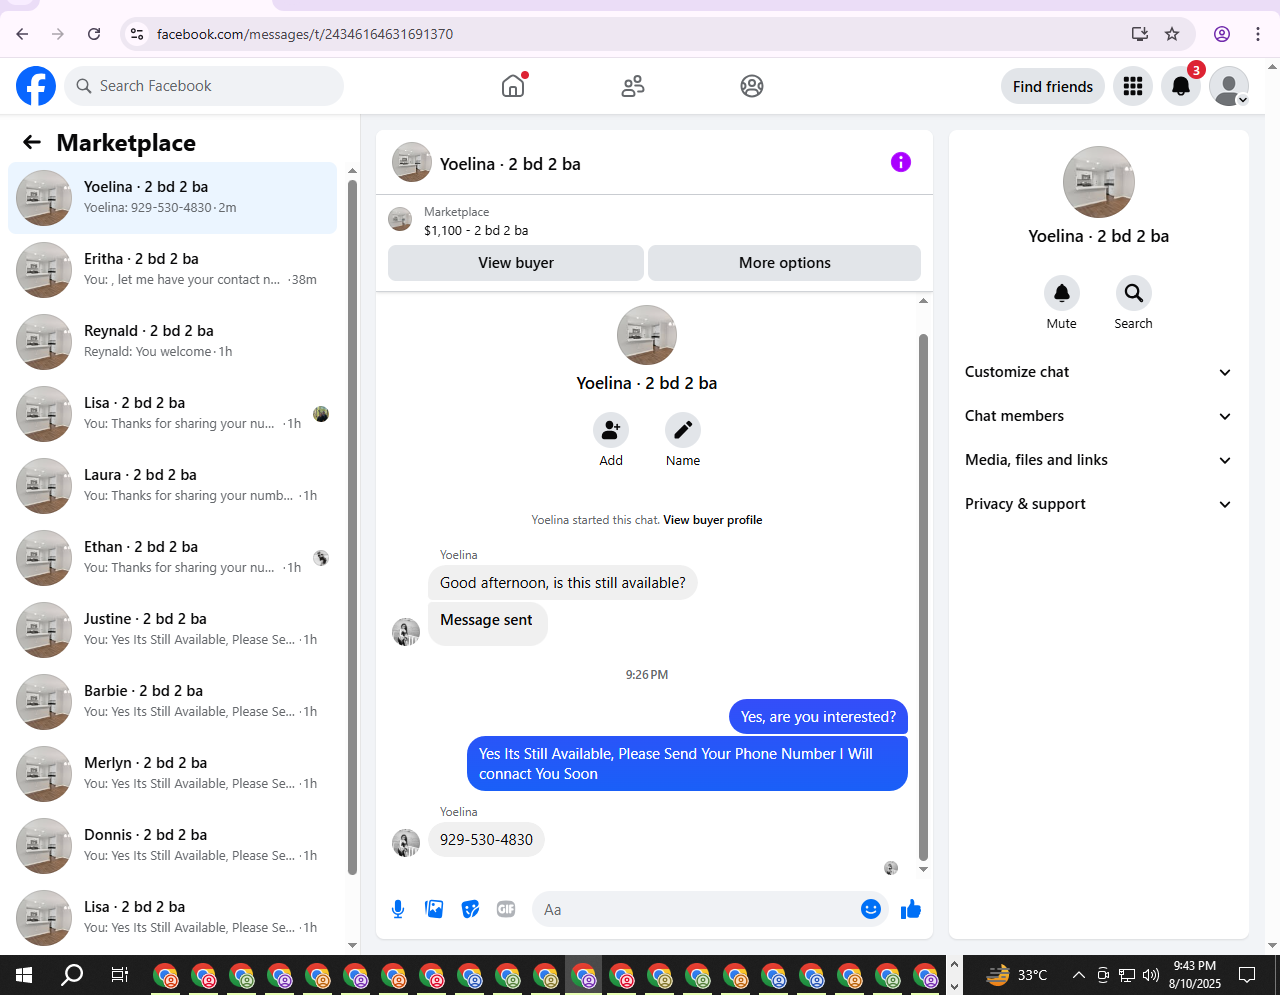
Task: Open Yoelina conversation in list
Action: click(x=173, y=198)
